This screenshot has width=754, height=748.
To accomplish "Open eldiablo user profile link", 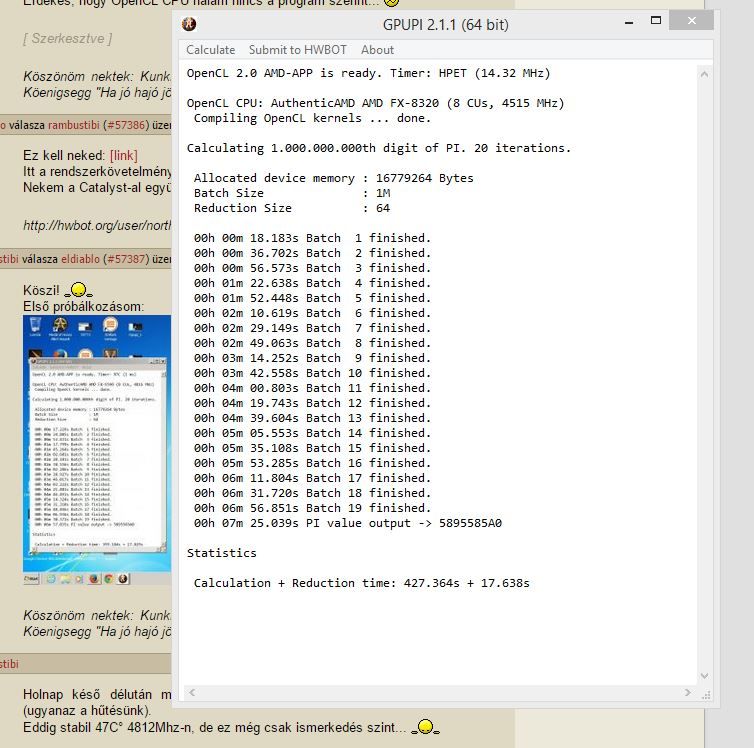I will 80,259.
